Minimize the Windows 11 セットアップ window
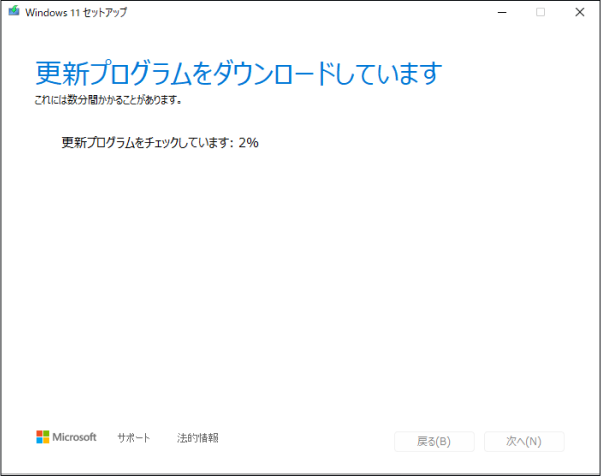The image size is (601, 476). pos(502,12)
